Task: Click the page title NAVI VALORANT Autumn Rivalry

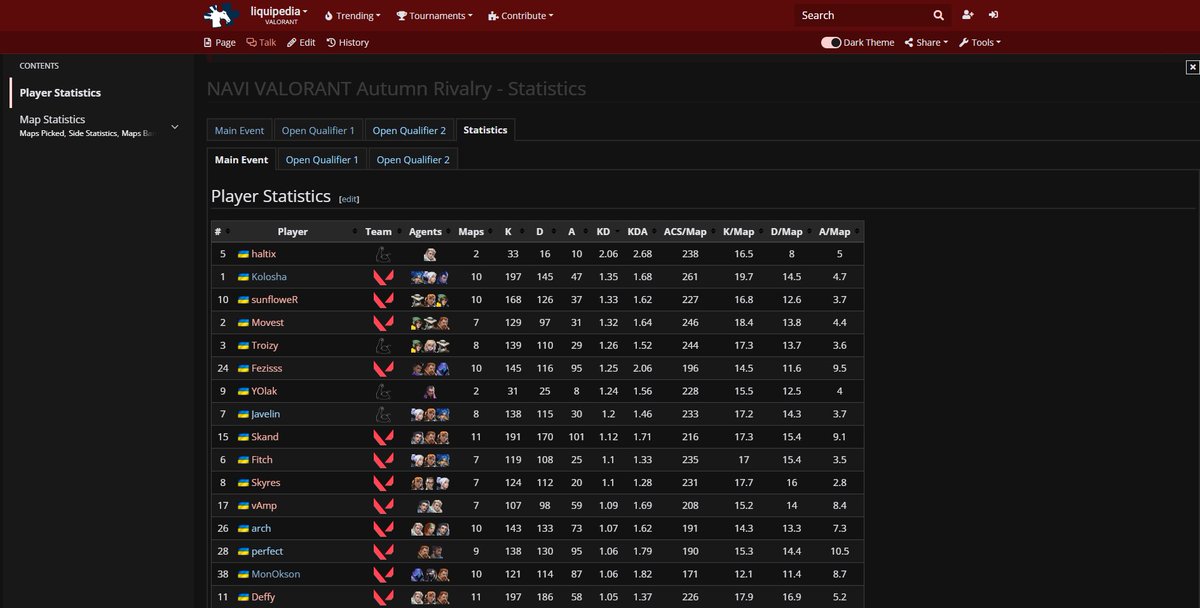Action: [x=396, y=89]
